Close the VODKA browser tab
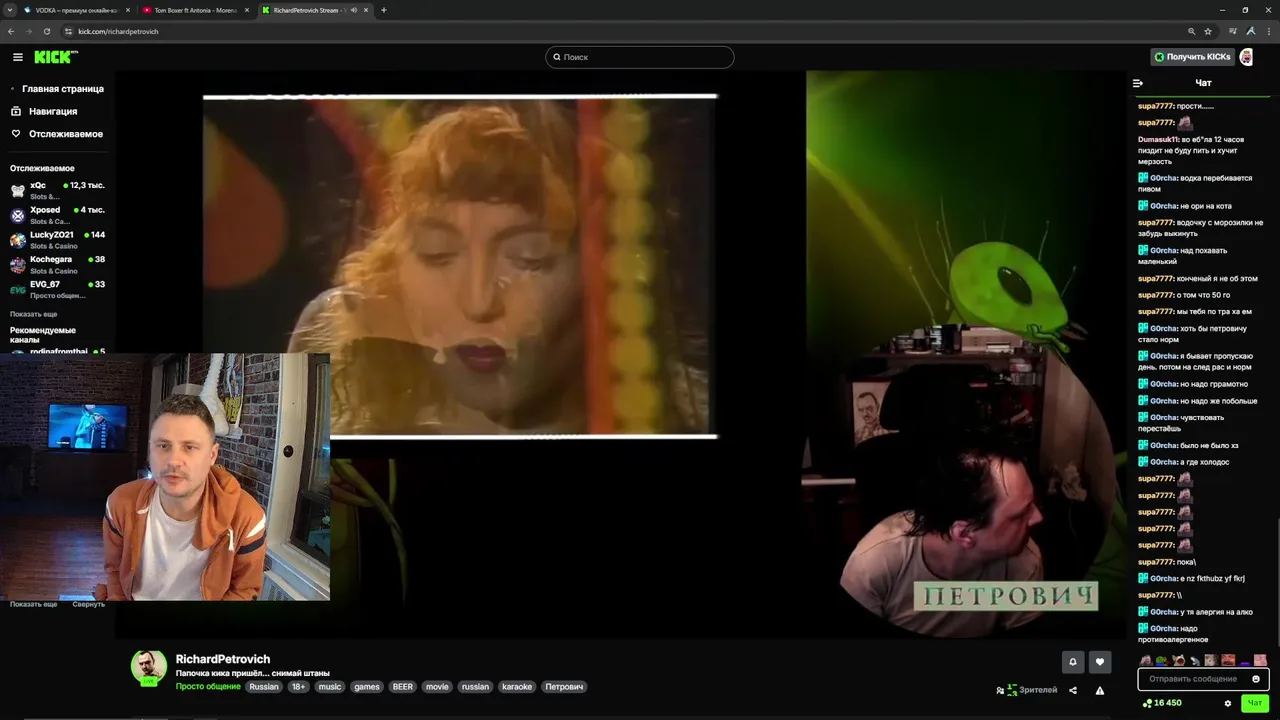This screenshot has width=1280, height=720. (x=127, y=10)
